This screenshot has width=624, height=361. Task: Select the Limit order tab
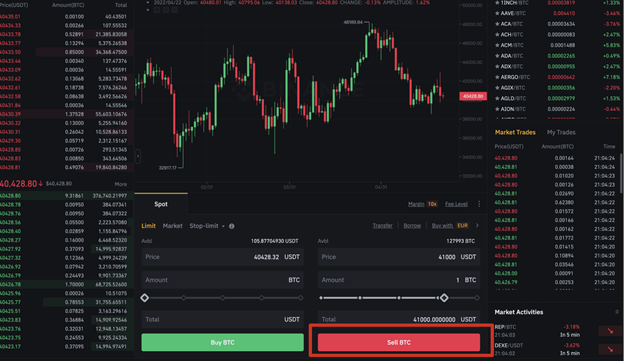[x=148, y=226]
